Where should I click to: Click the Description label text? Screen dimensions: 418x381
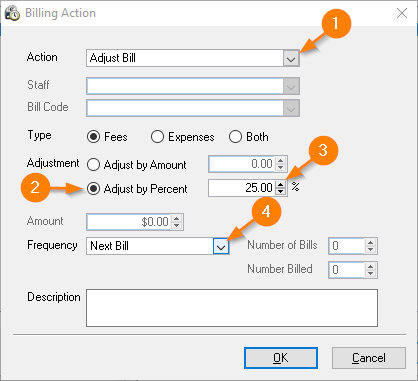[x=54, y=297]
